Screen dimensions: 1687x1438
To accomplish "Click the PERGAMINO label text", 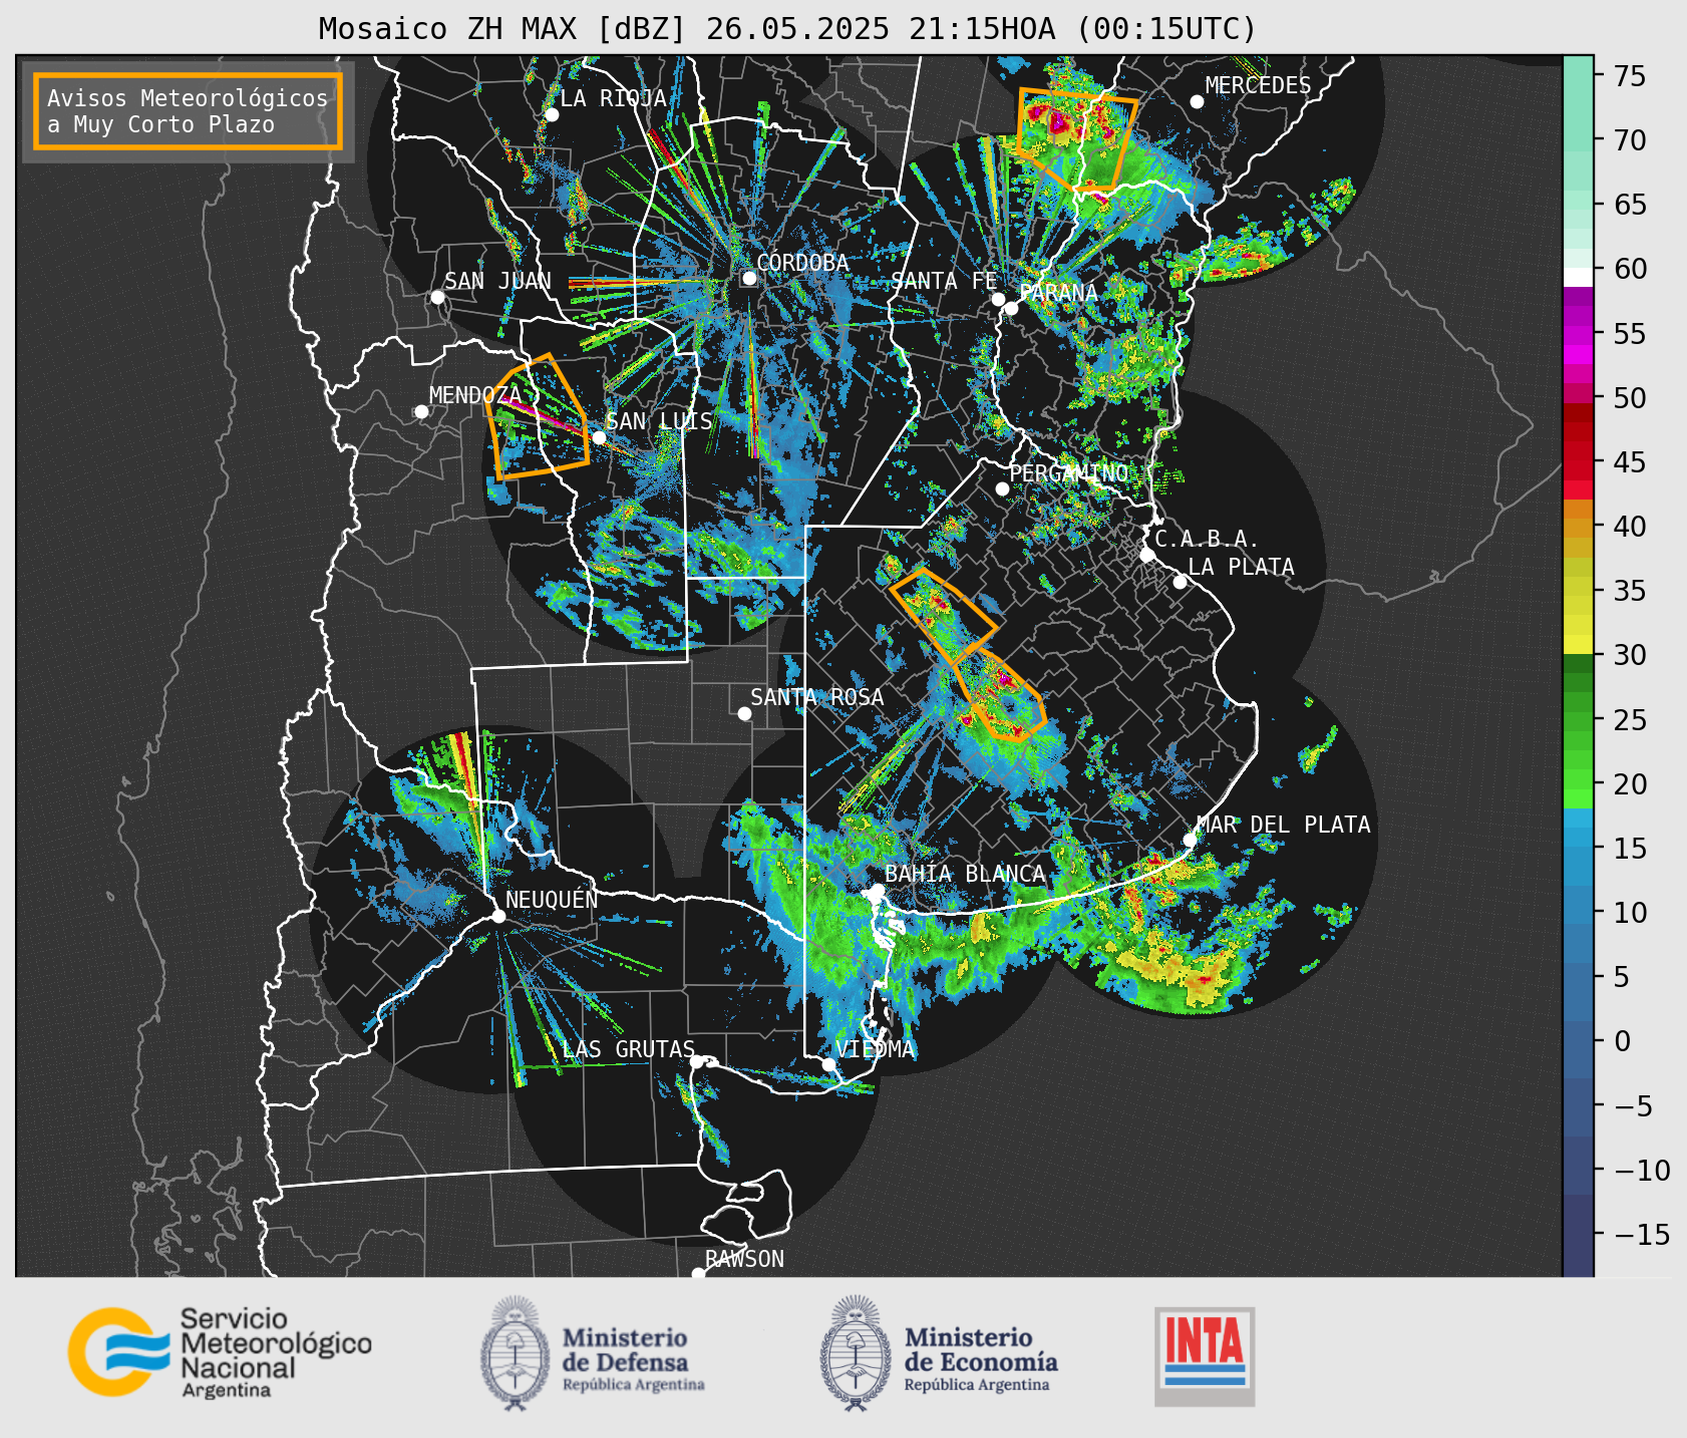I will [x=1069, y=473].
